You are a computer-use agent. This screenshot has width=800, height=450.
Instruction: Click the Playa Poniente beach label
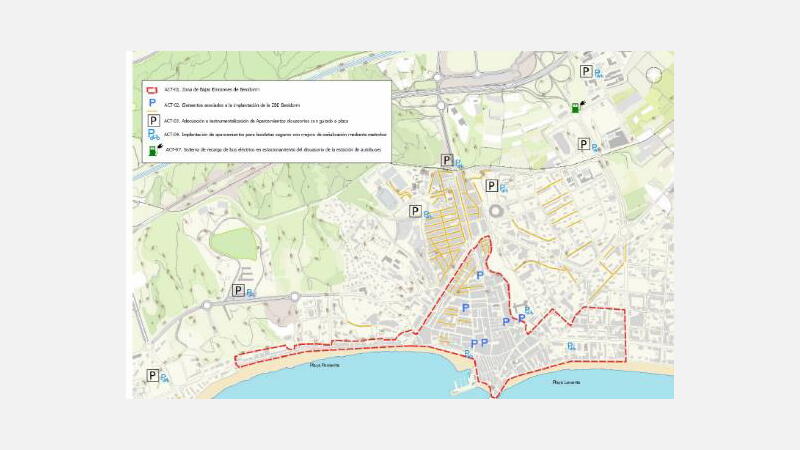click(324, 365)
